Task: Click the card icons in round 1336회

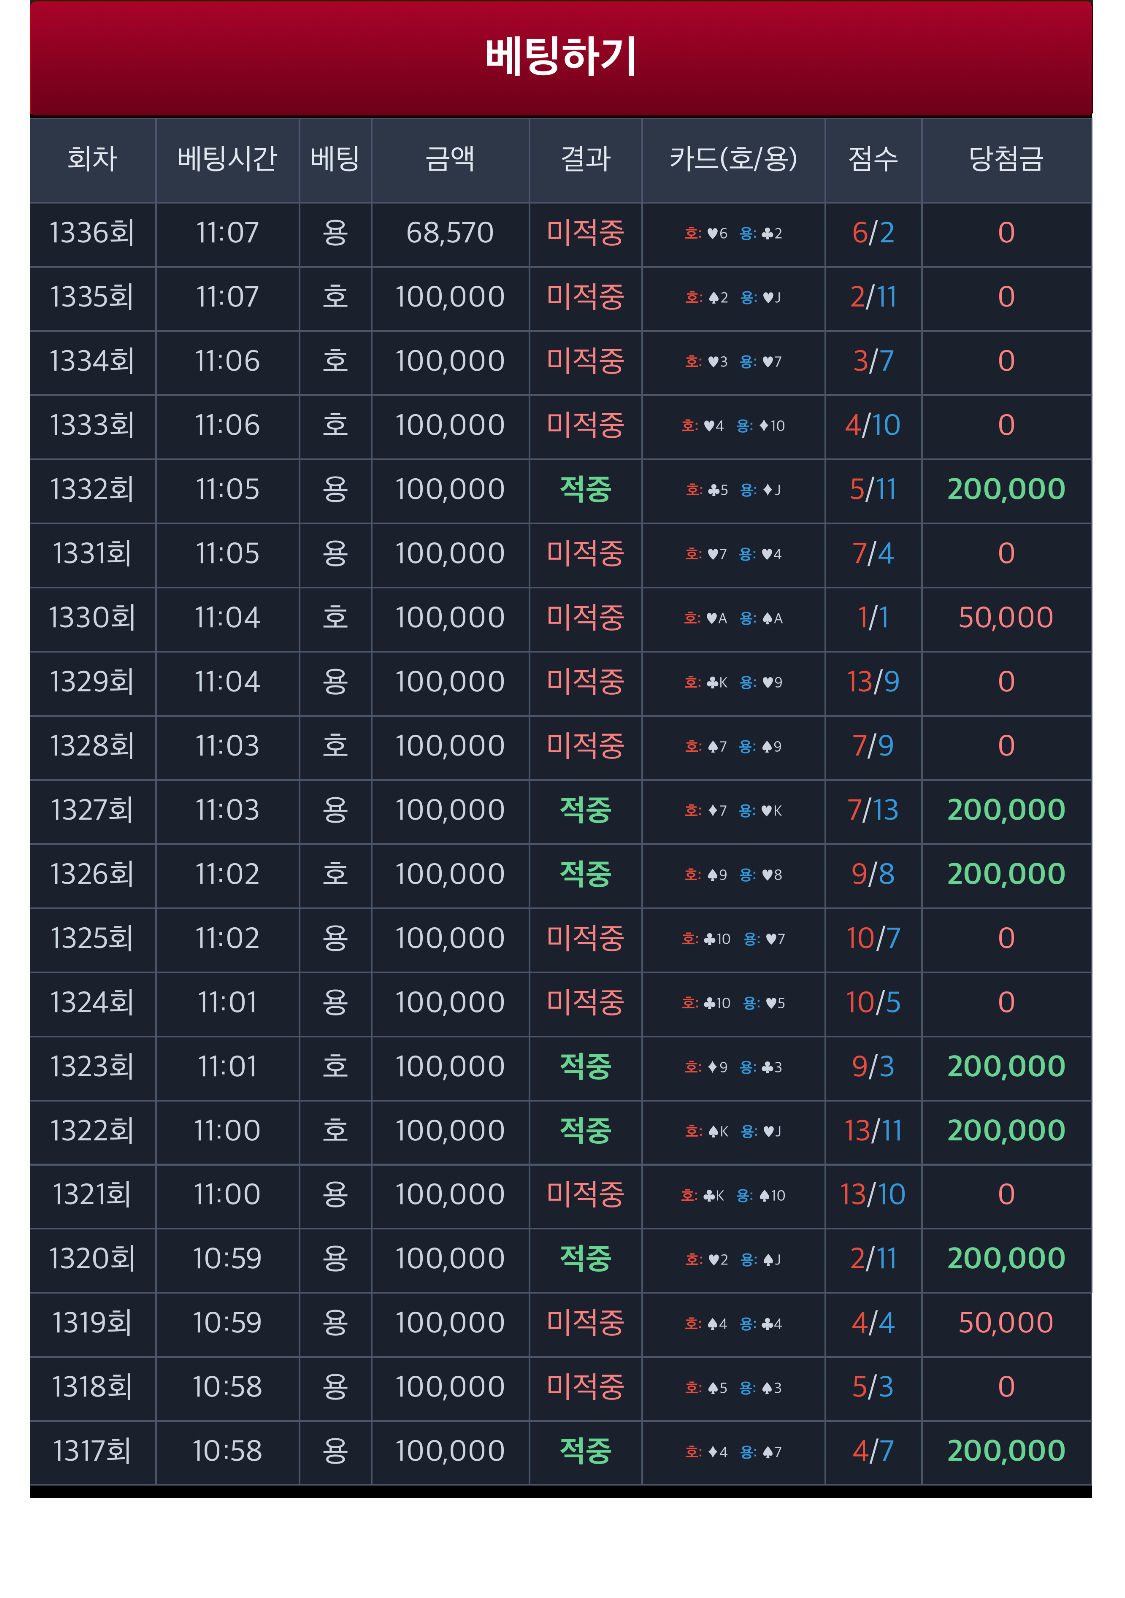Action: [x=733, y=234]
